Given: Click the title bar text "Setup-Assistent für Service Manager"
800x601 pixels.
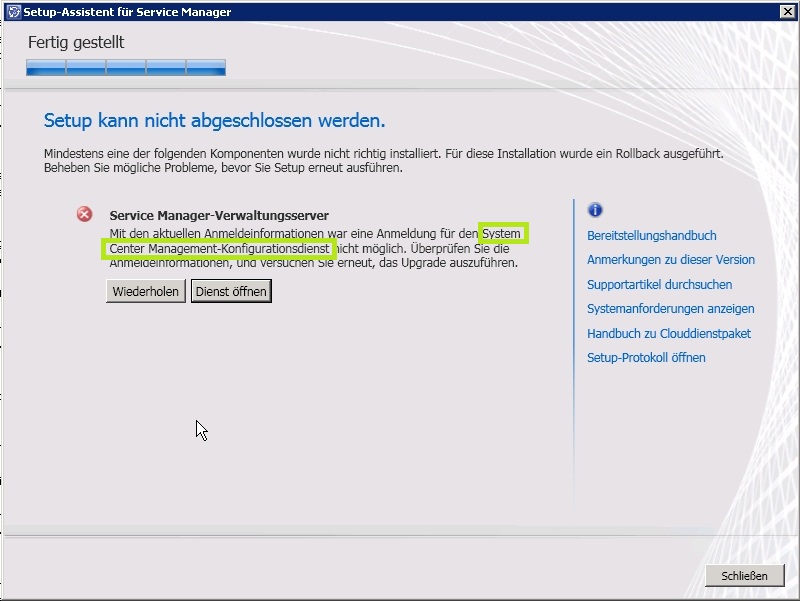Looking at the screenshot, I should click(x=127, y=12).
